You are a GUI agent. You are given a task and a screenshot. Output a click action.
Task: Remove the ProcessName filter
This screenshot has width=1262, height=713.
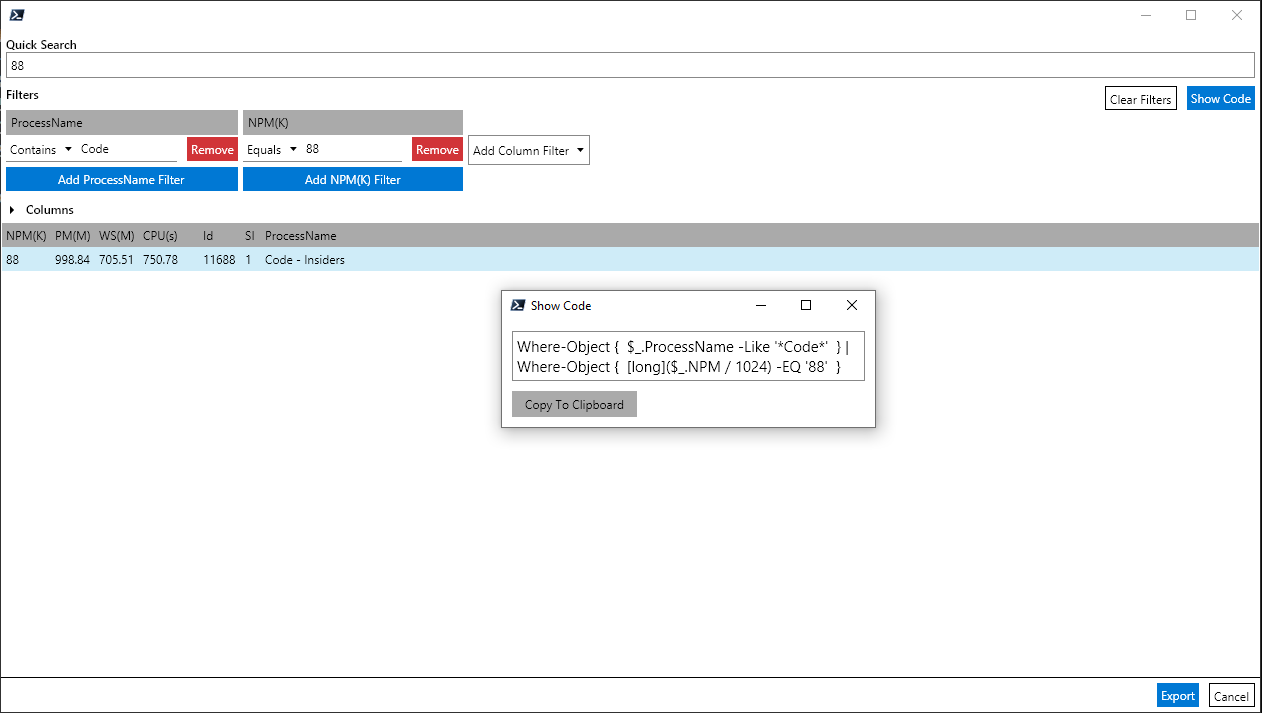(x=212, y=150)
